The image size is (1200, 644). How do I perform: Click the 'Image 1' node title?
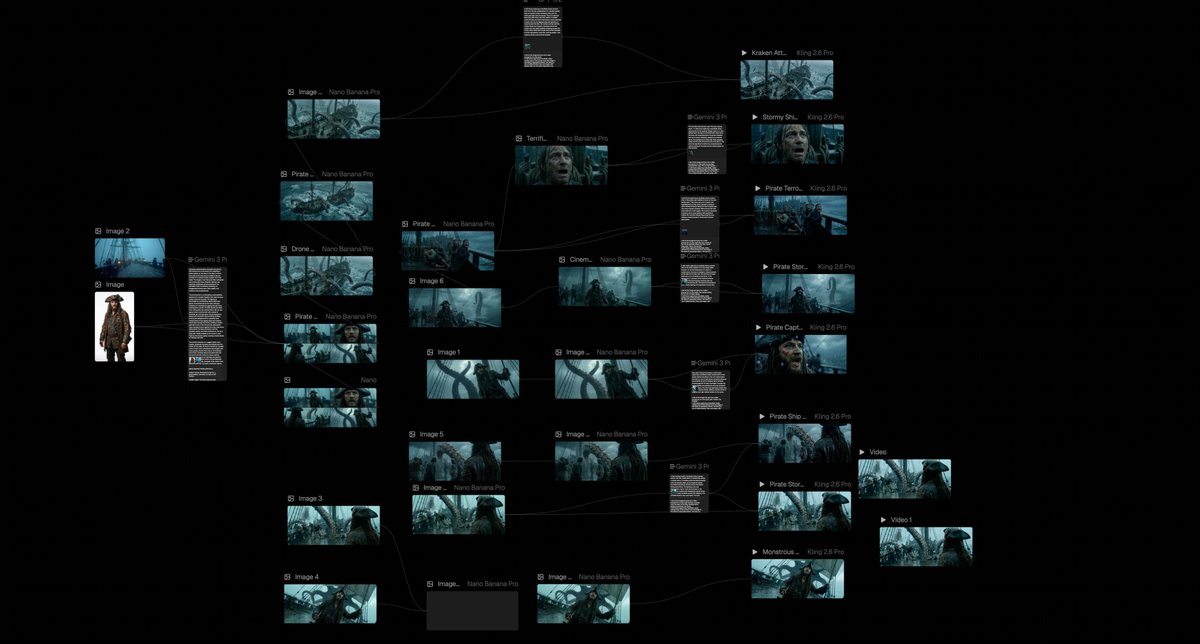pyautogui.click(x=449, y=352)
